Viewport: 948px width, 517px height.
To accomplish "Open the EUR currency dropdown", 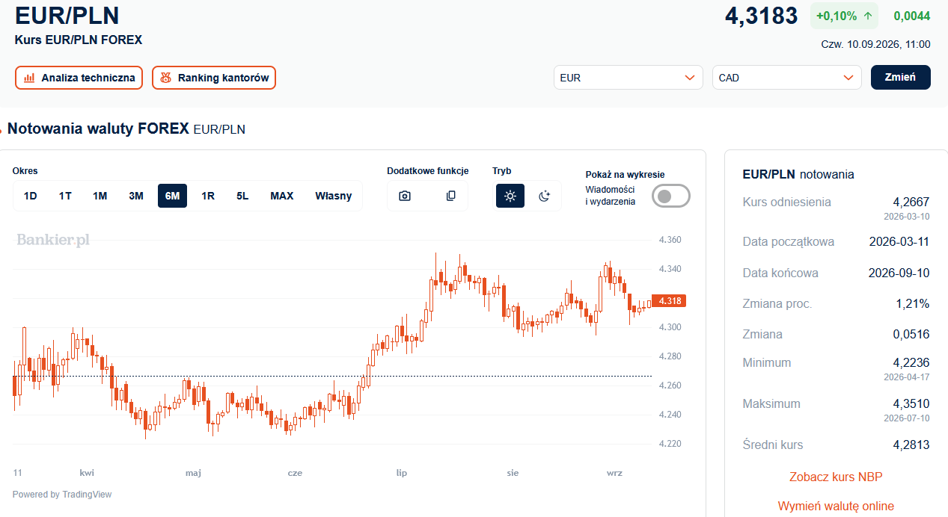I will 628,78.
